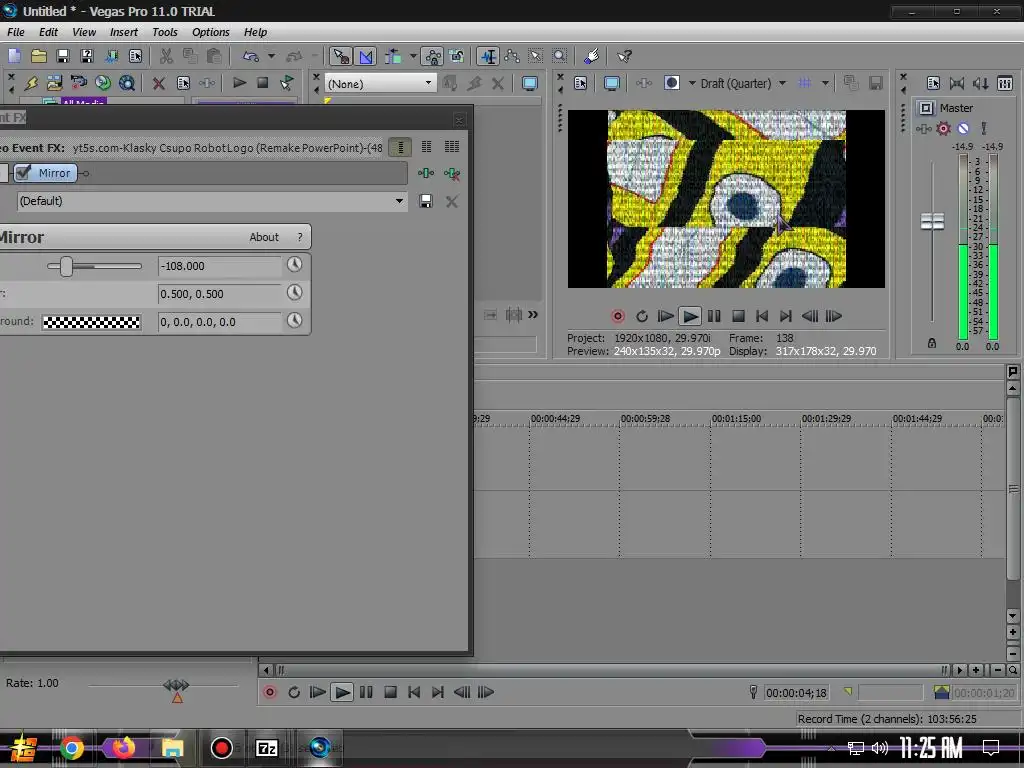This screenshot has width=1024, height=768.
Task: Click the Zoom Edit tool magnifier icon
Action: coord(560,56)
